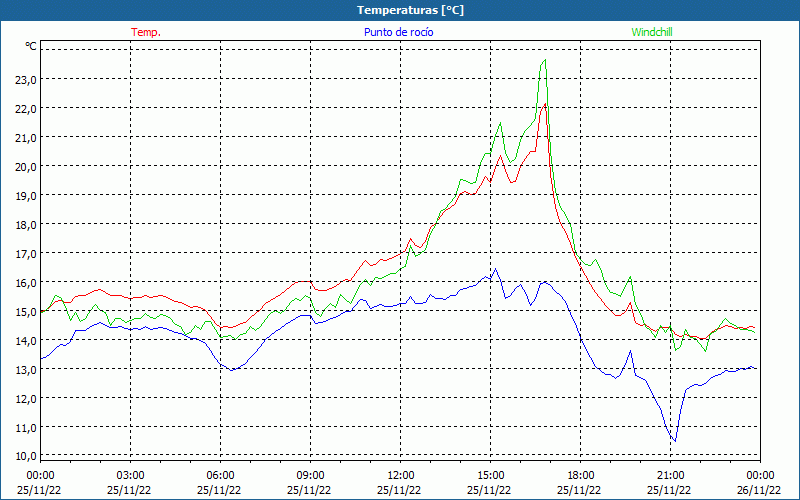Select the blue 'Punto de rocío' legend label
The width and height of the screenshot is (800, 500).
tap(398, 32)
